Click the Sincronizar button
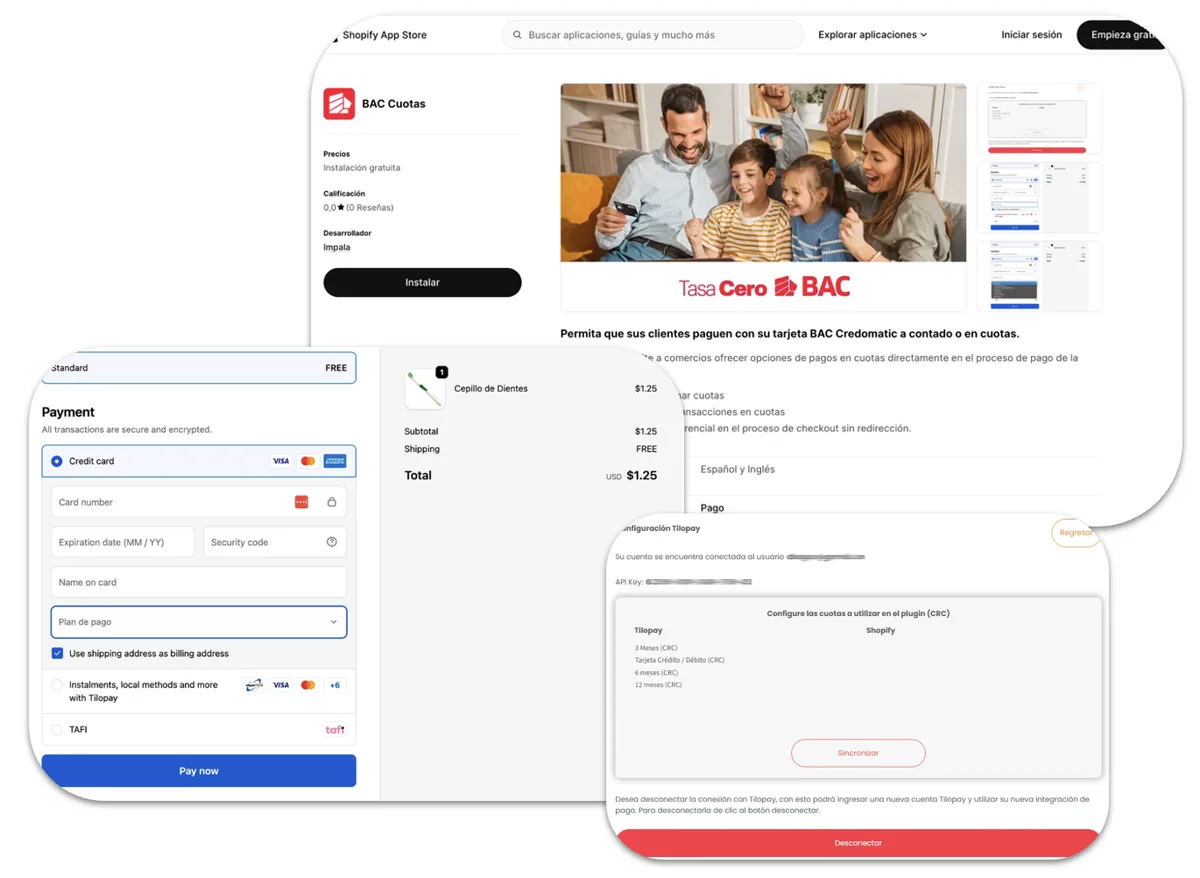Screen dimensions: 1200x878 [x=858, y=753]
